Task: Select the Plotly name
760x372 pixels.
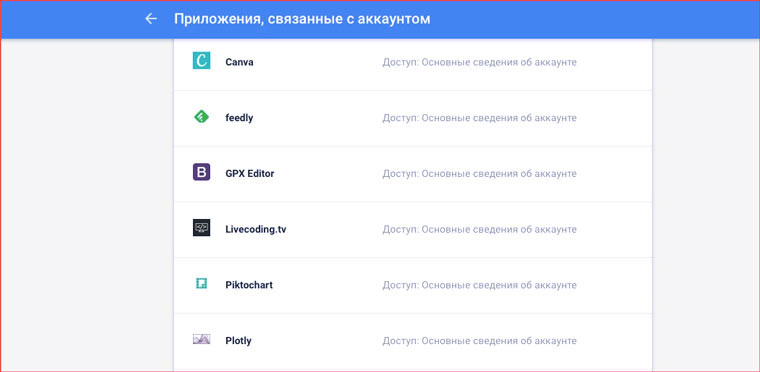Action: click(238, 341)
